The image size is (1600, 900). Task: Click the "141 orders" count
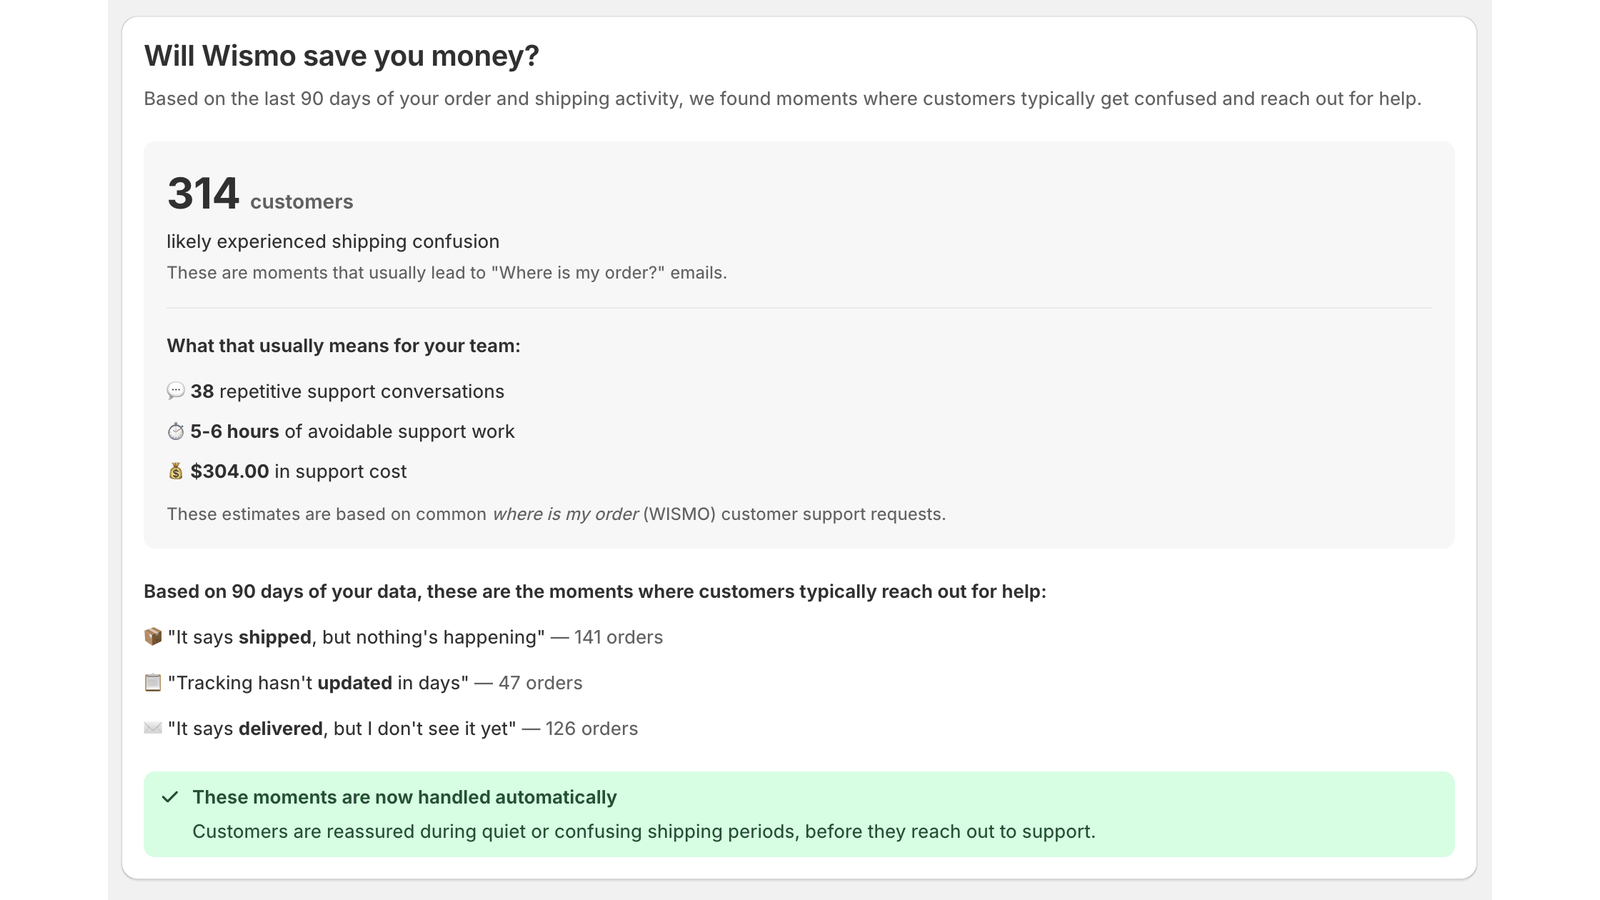[618, 637]
